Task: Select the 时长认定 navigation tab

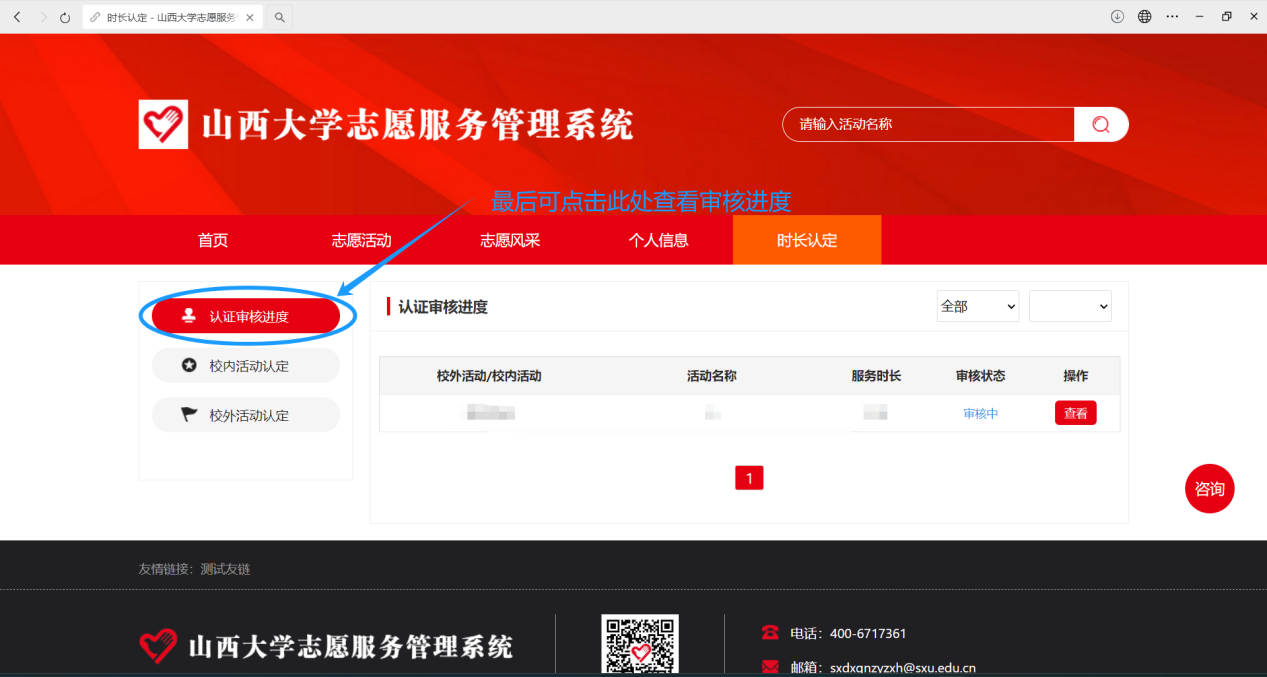Action: click(807, 240)
